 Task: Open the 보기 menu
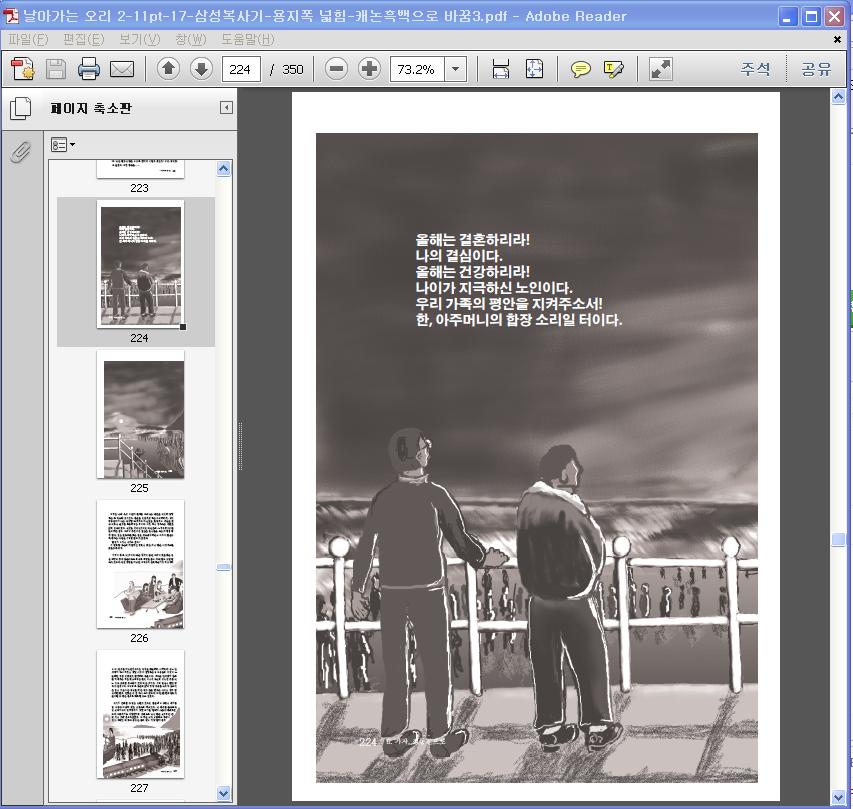coord(139,39)
